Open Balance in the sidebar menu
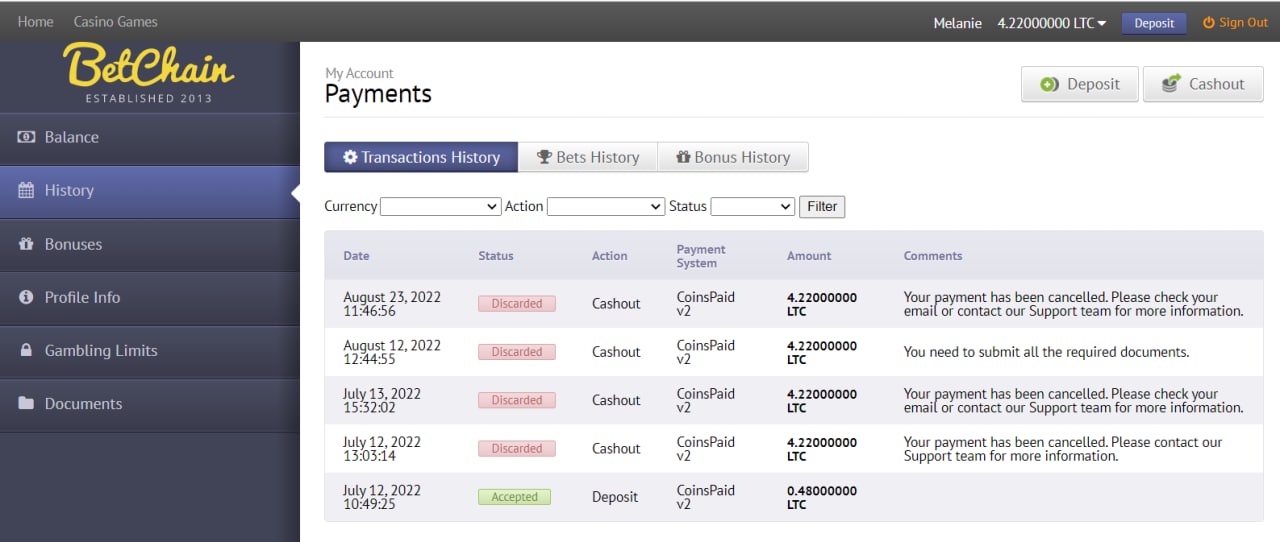Screen dimensions: 1280x542 (x=150, y=138)
